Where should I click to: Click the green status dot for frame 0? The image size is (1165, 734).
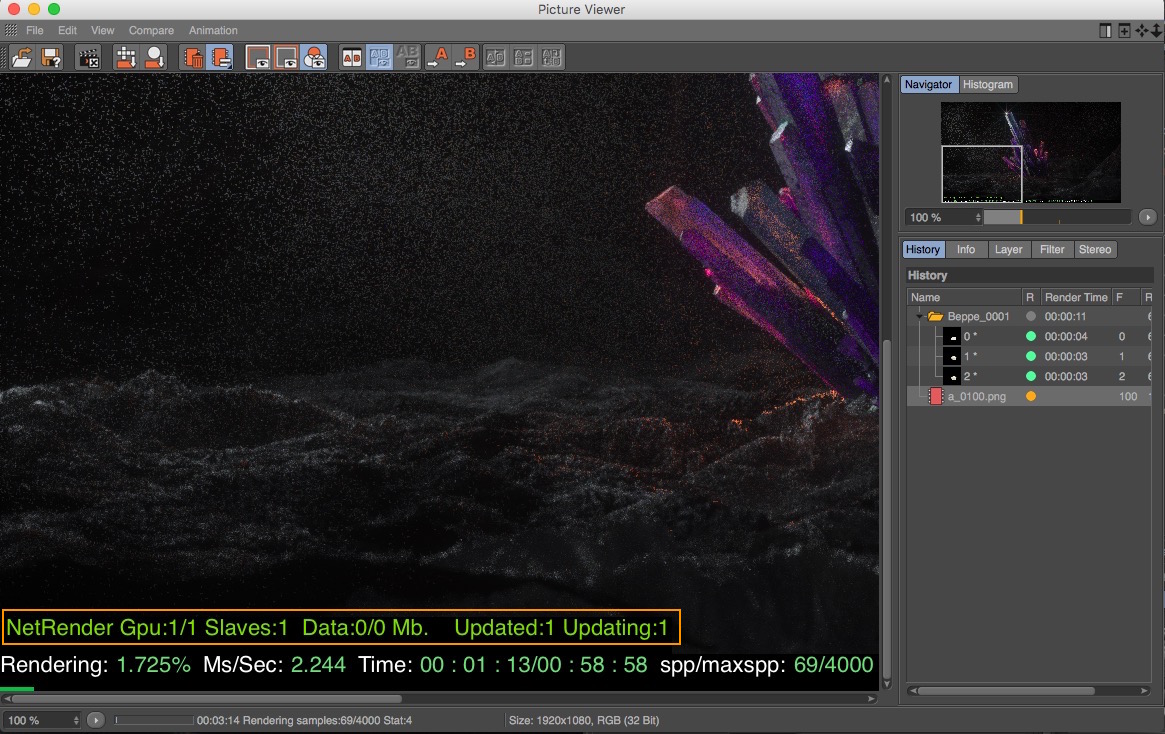click(1031, 337)
